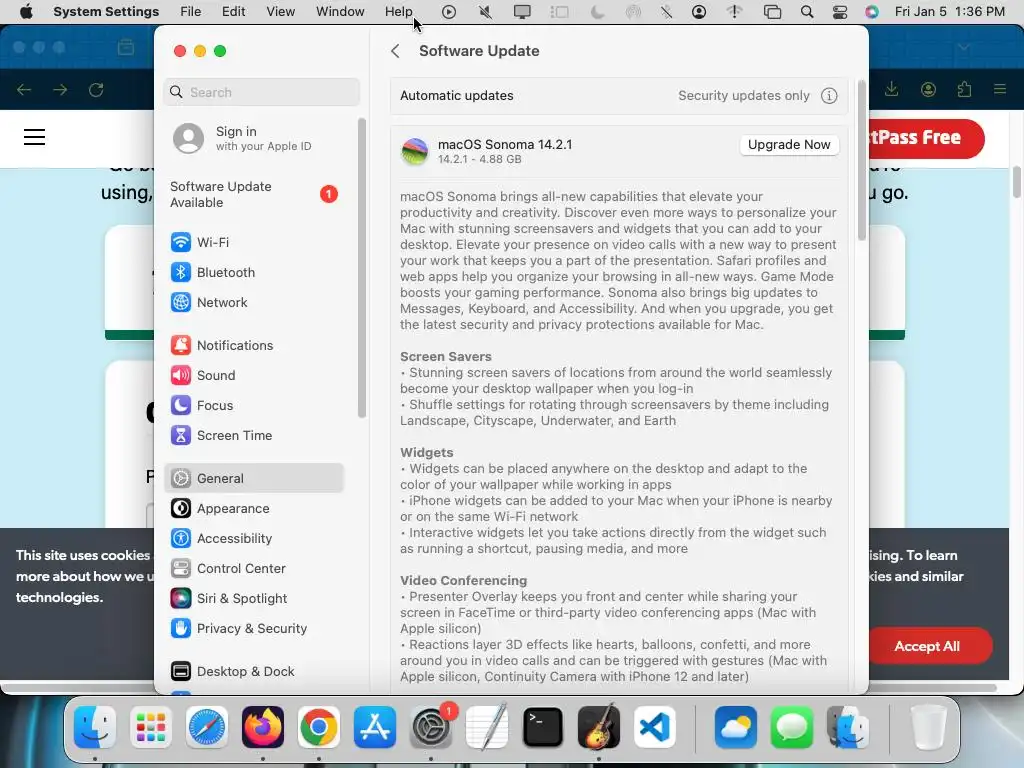This screenshot has width=1024, height=768.
Task: Open Firefox from the Dock
Action: point(263,727)
